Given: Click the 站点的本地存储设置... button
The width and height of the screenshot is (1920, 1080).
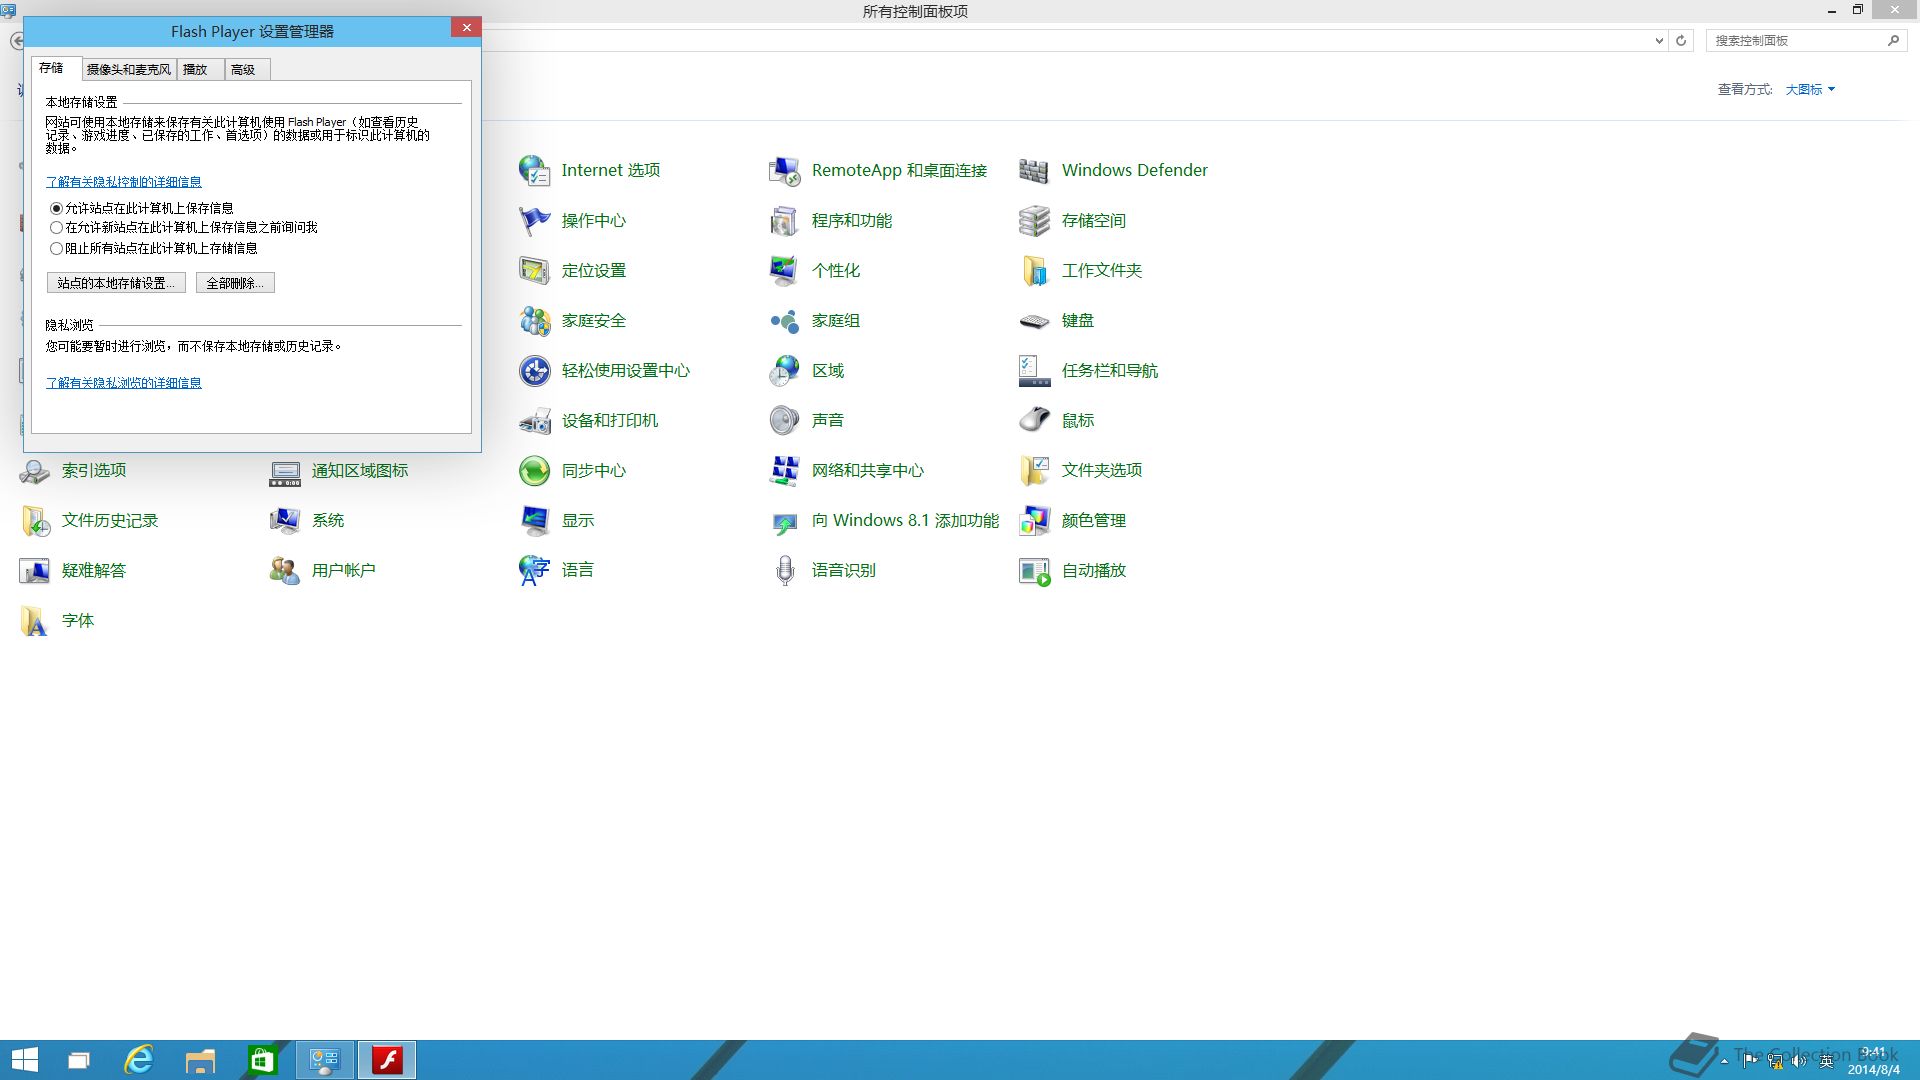Looking at the screenshot, I should coord(116,283).
